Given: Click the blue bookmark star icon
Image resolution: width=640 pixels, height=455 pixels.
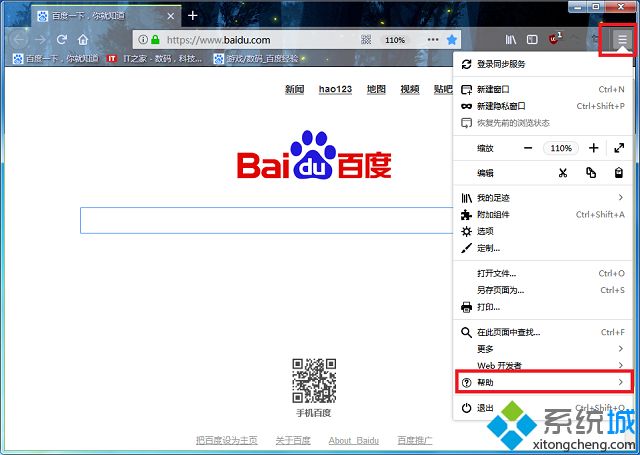Looking at the screenshot, I should click(x=451, y=40).
